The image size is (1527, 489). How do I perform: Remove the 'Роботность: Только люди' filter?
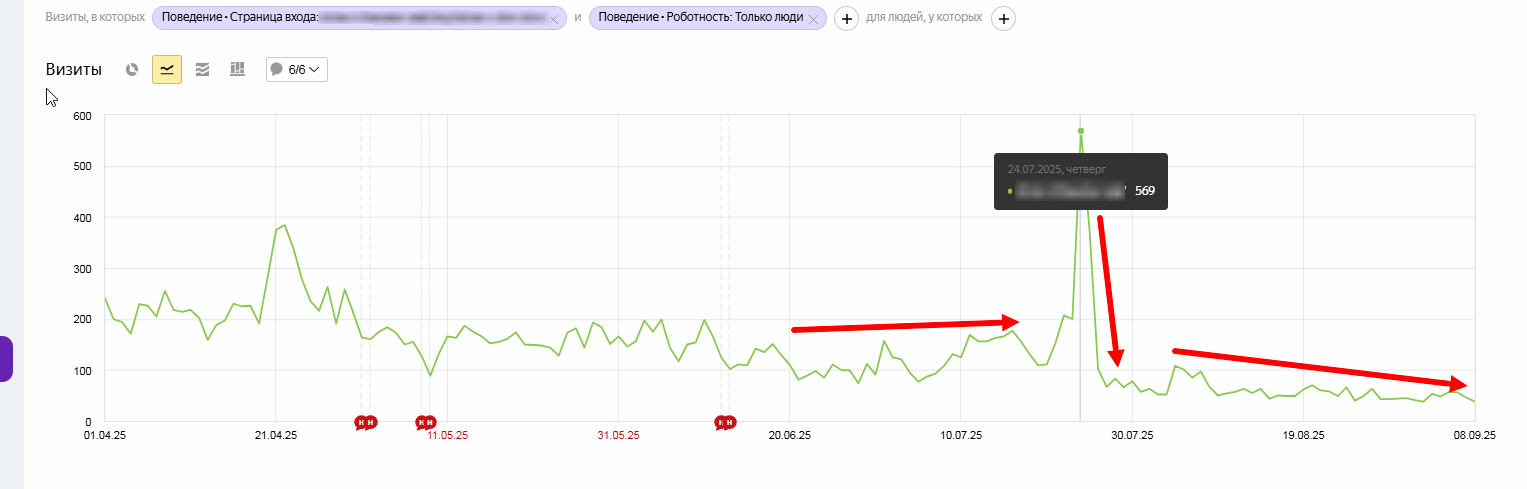coord(814,19)
